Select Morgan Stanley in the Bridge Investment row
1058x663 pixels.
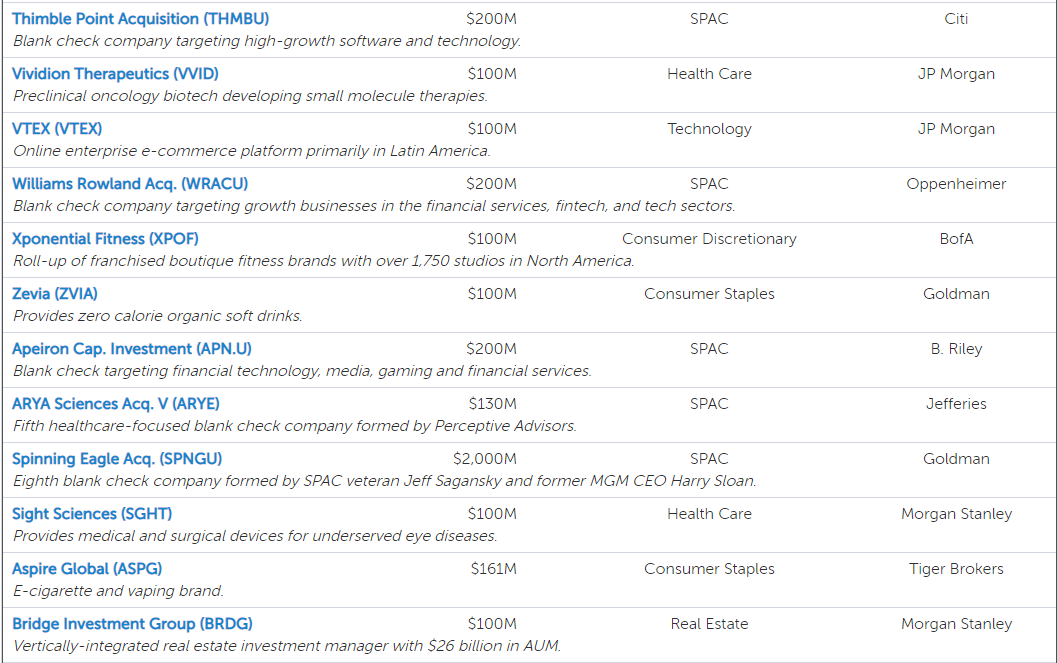tap(956, 623)
